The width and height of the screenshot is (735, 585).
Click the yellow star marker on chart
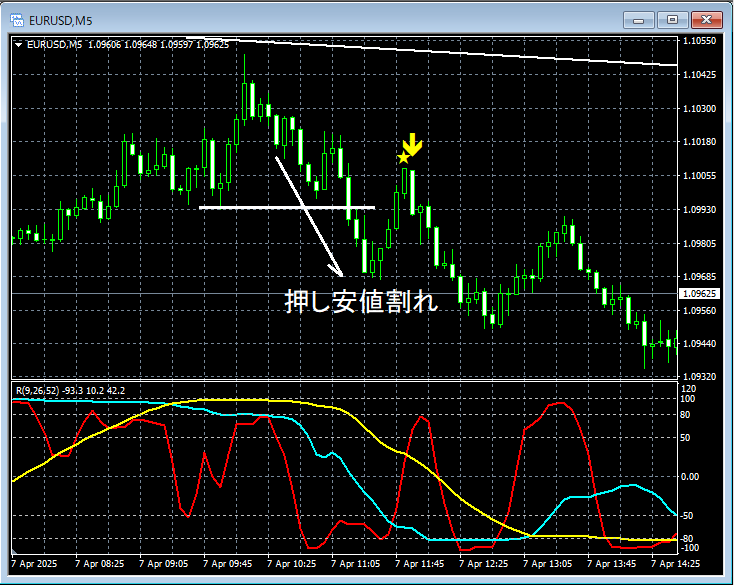tap(403, 158)
